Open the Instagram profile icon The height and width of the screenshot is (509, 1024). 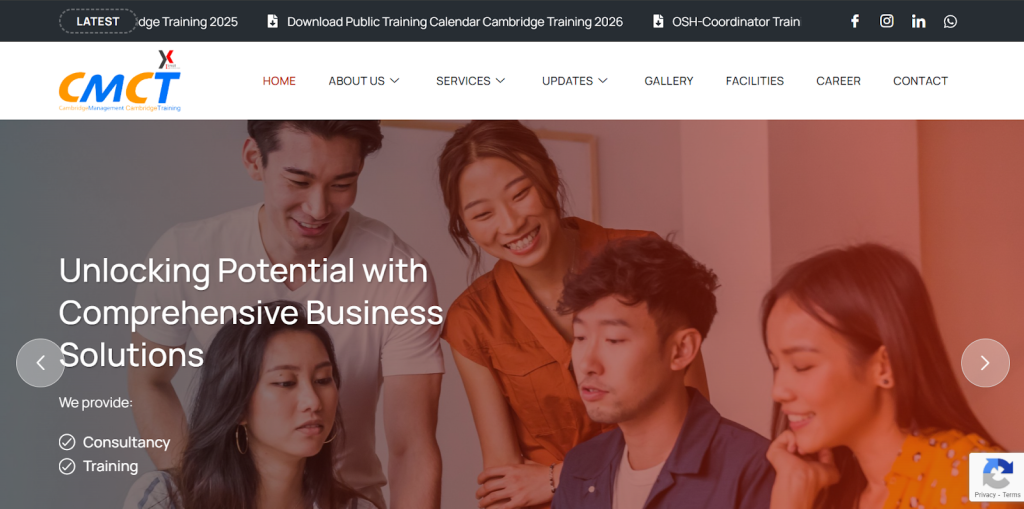pos(886,21)
